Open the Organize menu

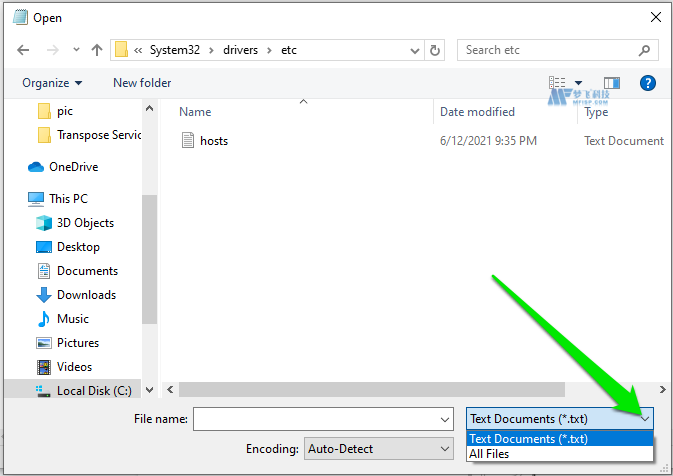[x=52, y=83]
